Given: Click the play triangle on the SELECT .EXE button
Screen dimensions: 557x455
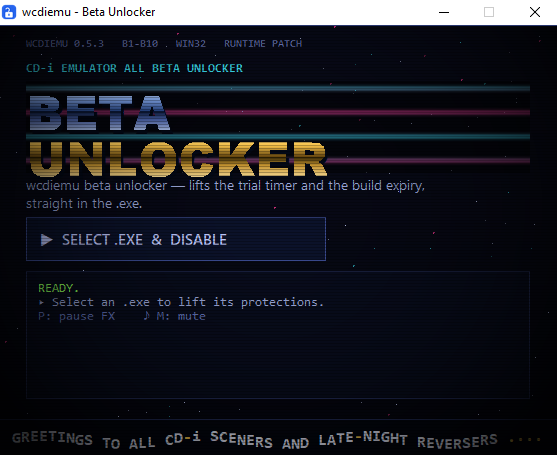Looking at the screenshot, I should click(47, 240).
